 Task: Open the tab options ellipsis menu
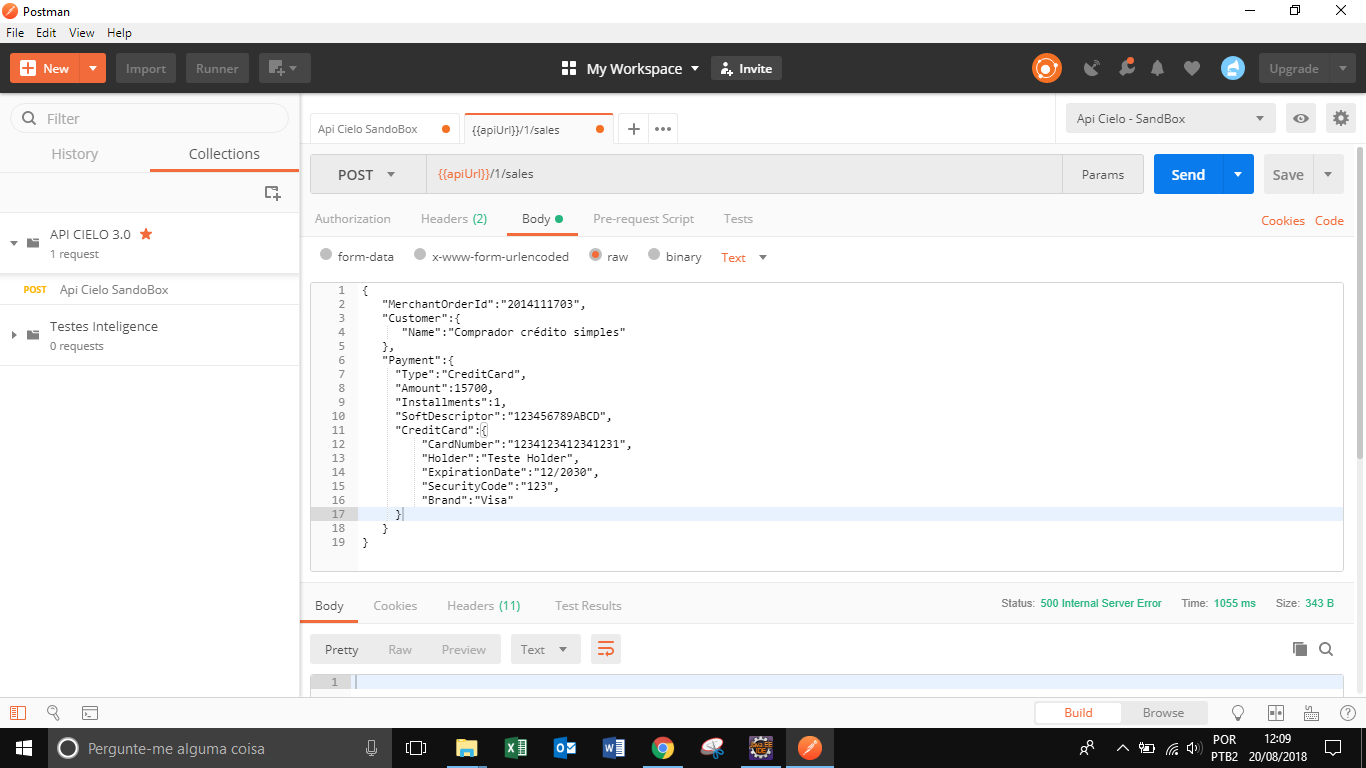(x=663, y=129)
